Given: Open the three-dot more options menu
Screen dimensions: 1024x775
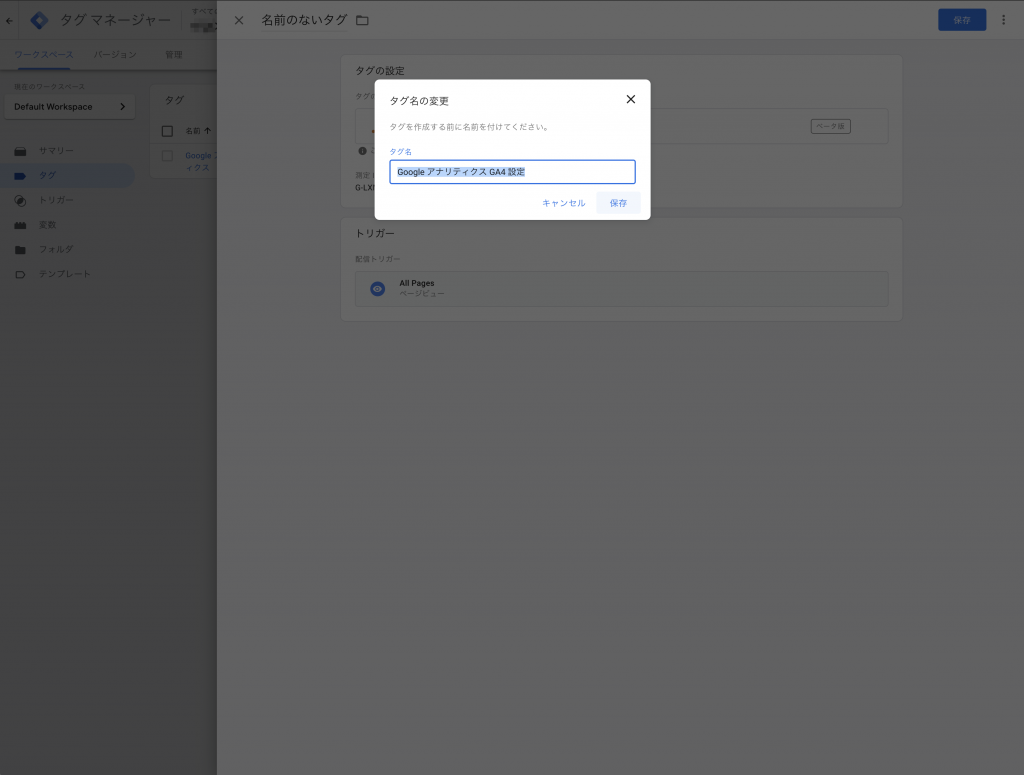Looking at the screenshot, I should coord(1003,20).
